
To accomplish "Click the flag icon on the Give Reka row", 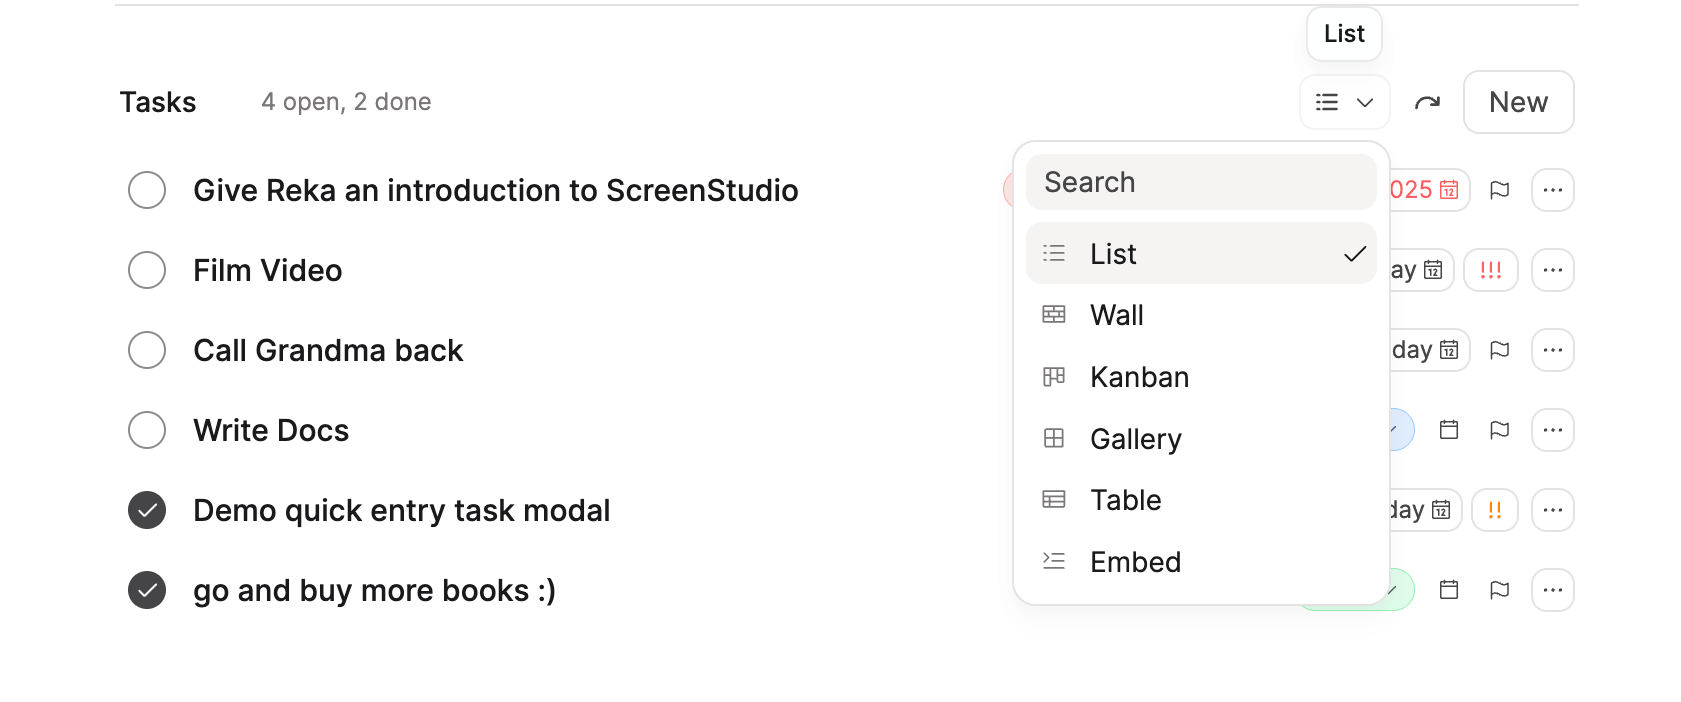I will [1499, 190].
